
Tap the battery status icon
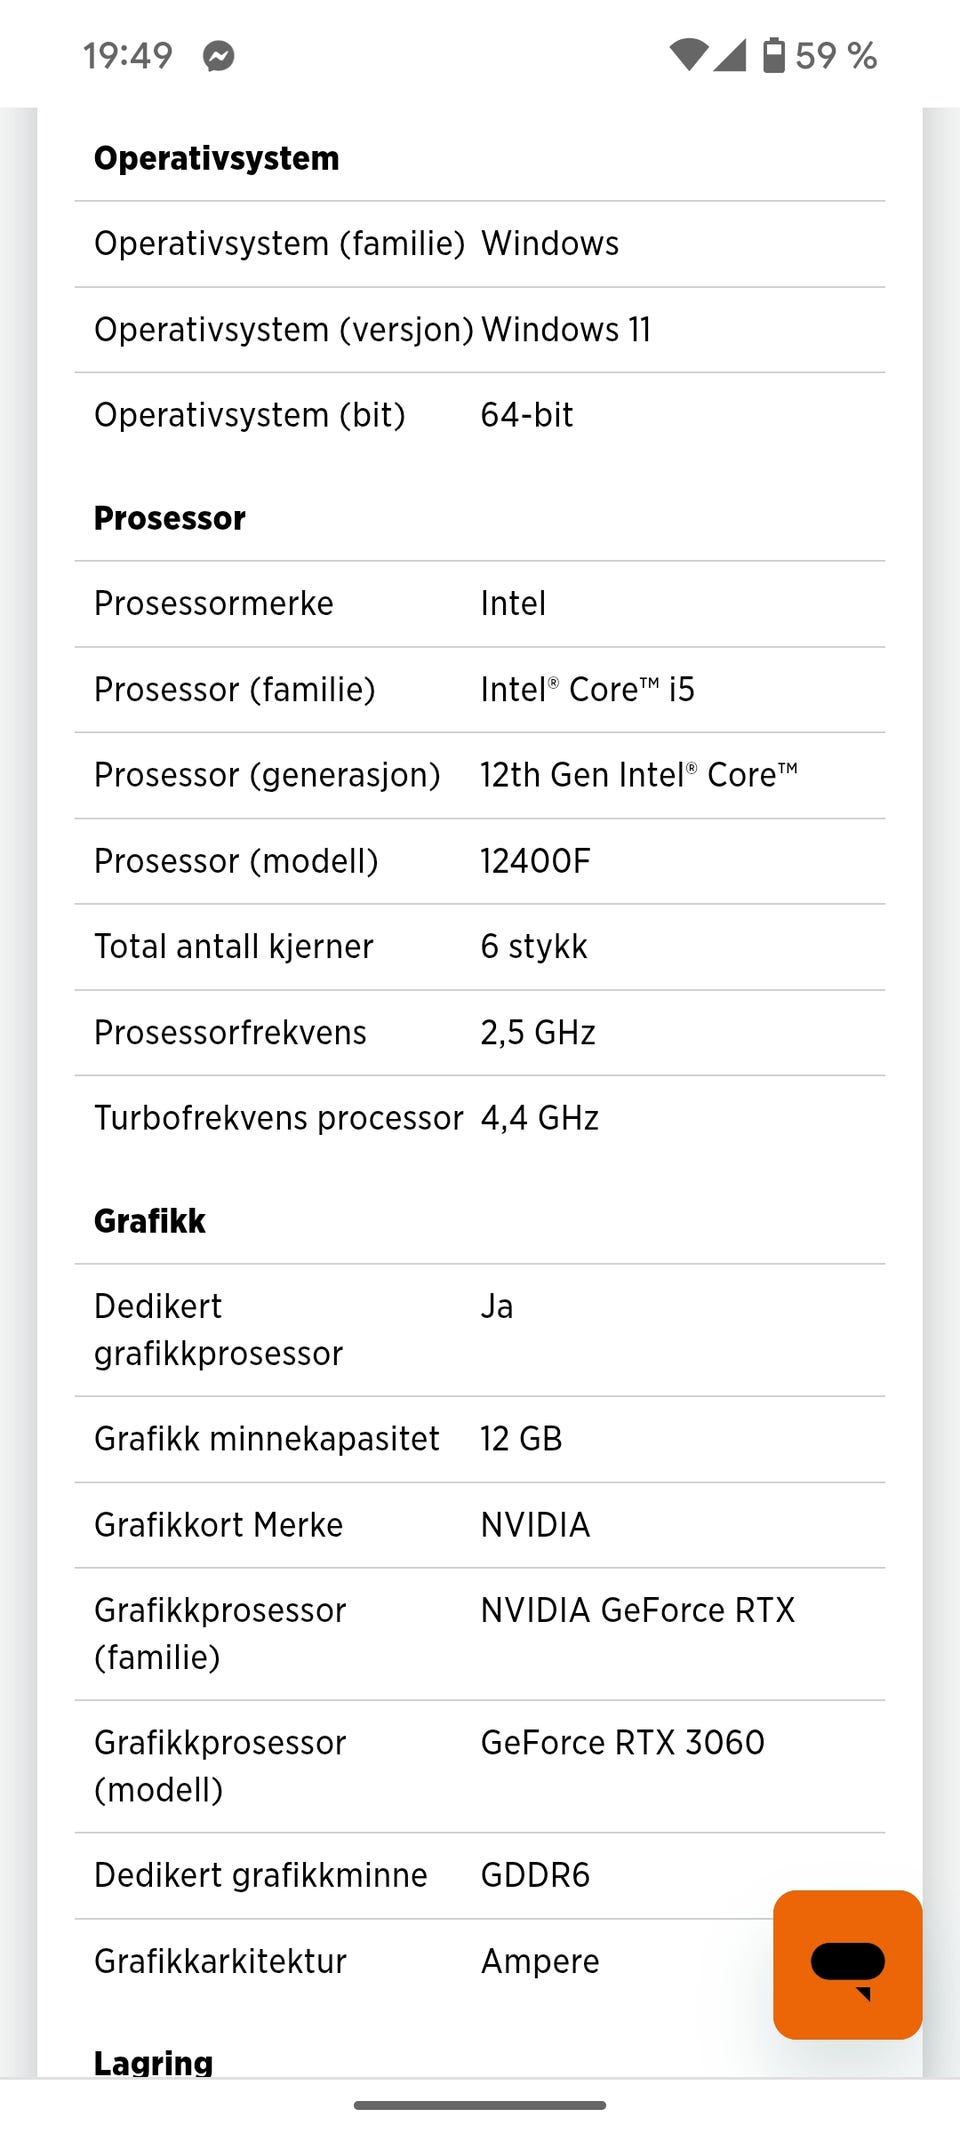pos(774,55)
